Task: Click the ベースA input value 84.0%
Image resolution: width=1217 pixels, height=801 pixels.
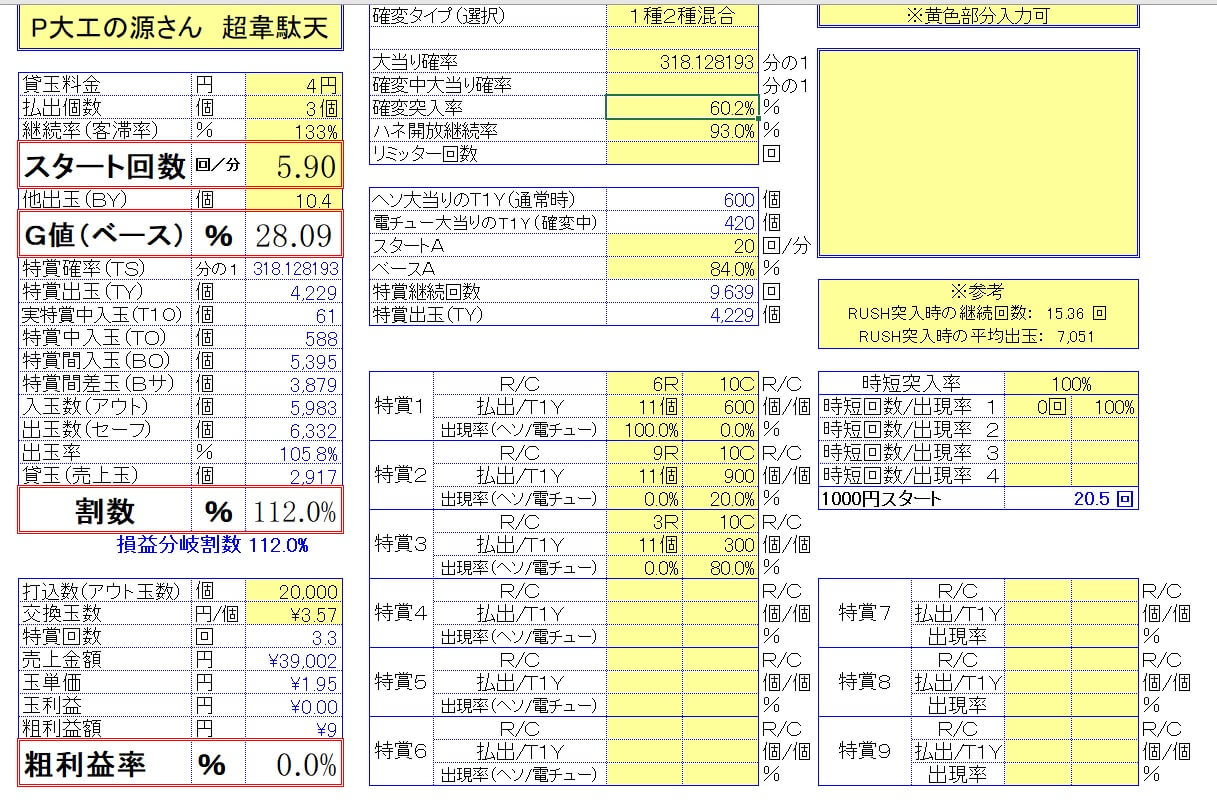Action: [x=682, y=269]
